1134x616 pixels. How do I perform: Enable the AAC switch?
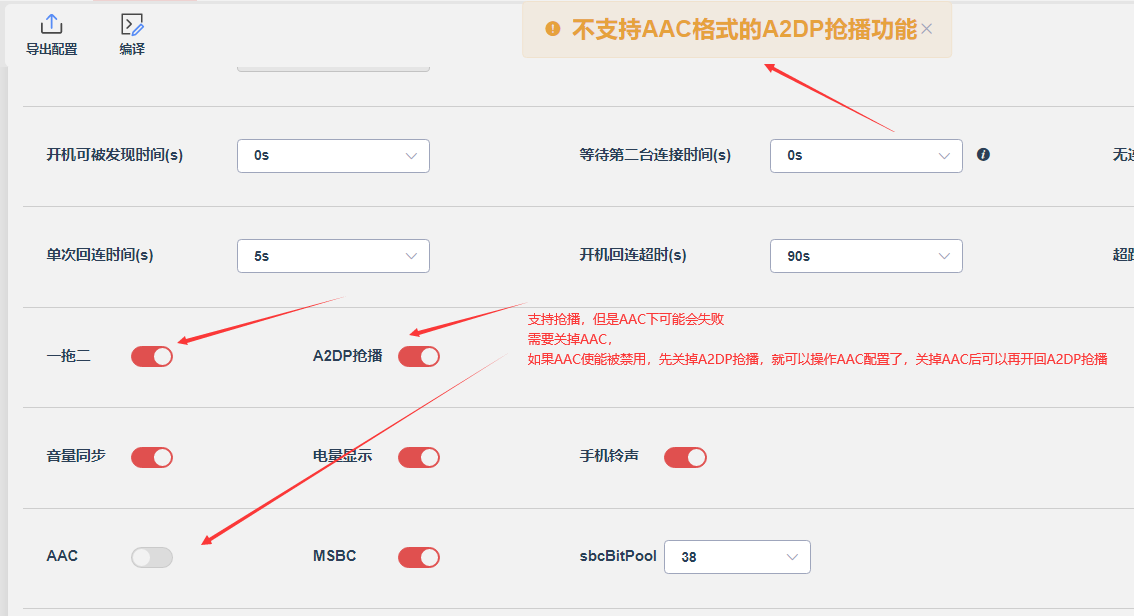click(152, 557)
